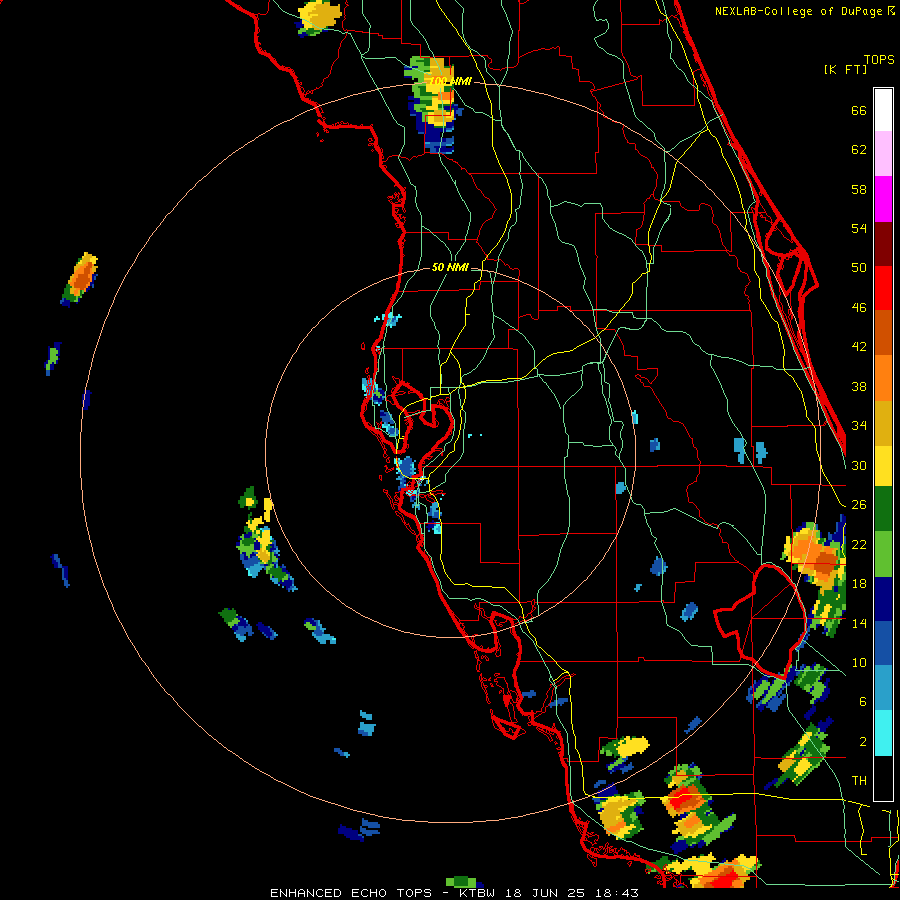The width and height of the screenshot is (900, 900).
Task: Select the burnt orange swatch between 46 and 42
Action: [x=883, y=333]
